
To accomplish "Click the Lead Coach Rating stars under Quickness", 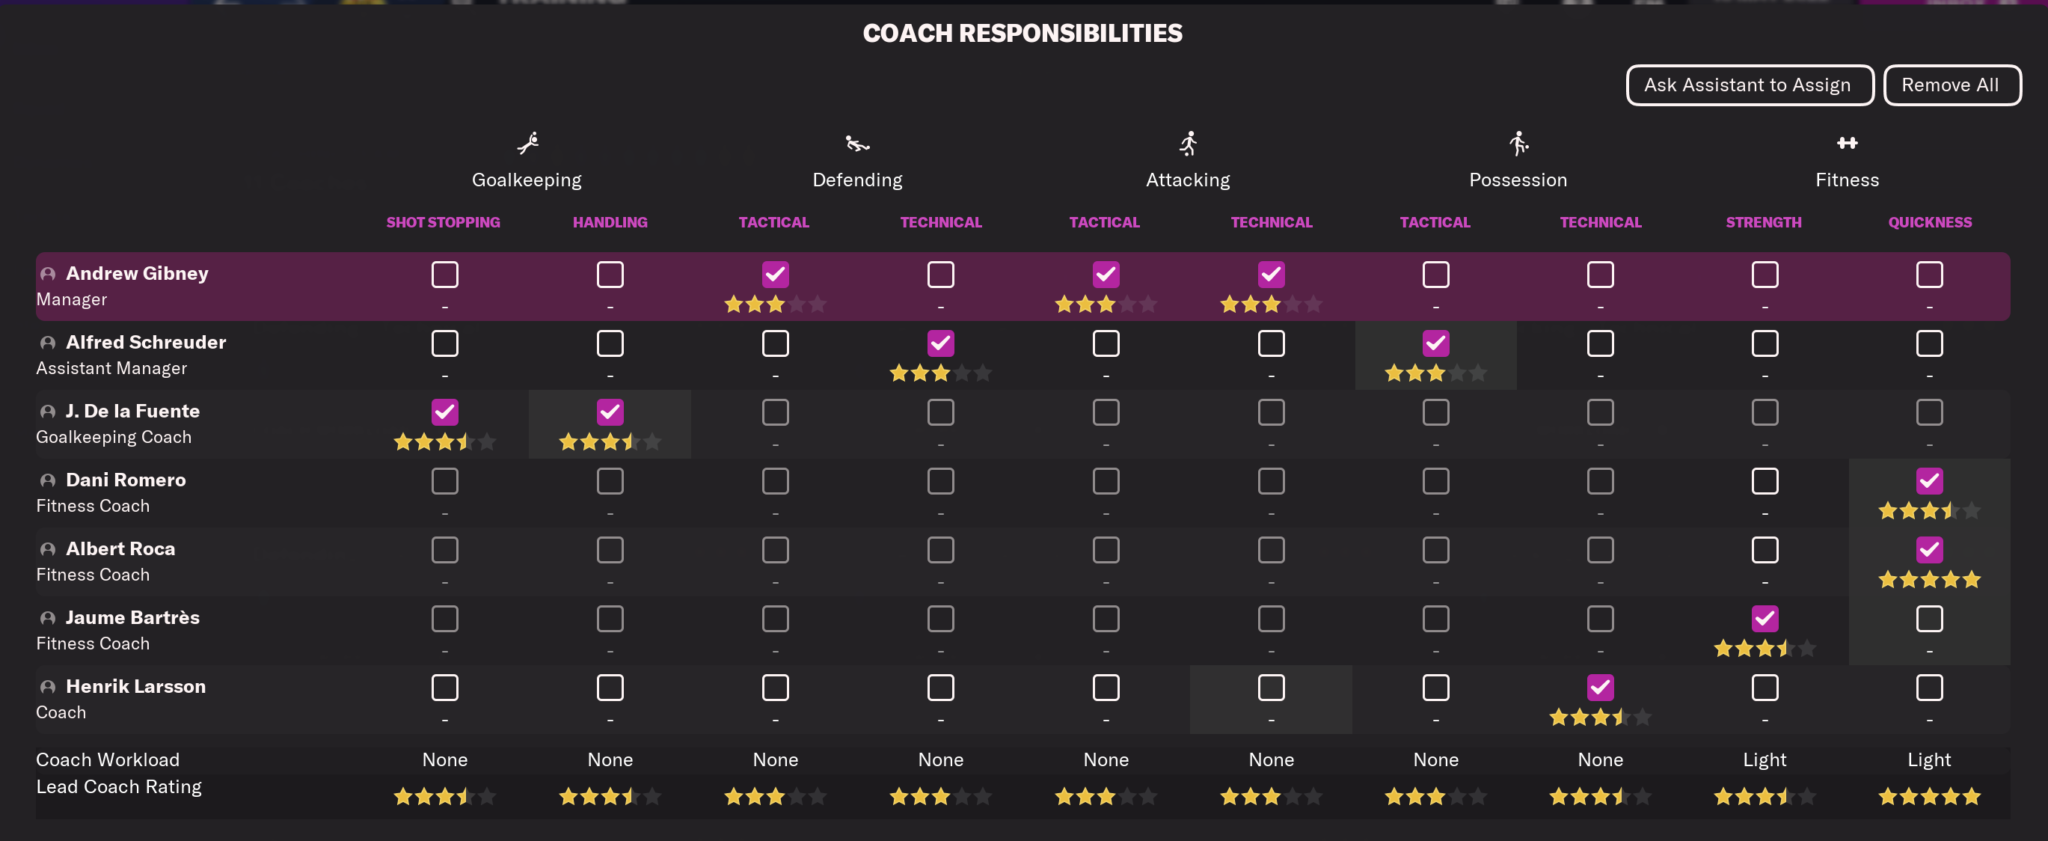I will tap(1929, 796).
